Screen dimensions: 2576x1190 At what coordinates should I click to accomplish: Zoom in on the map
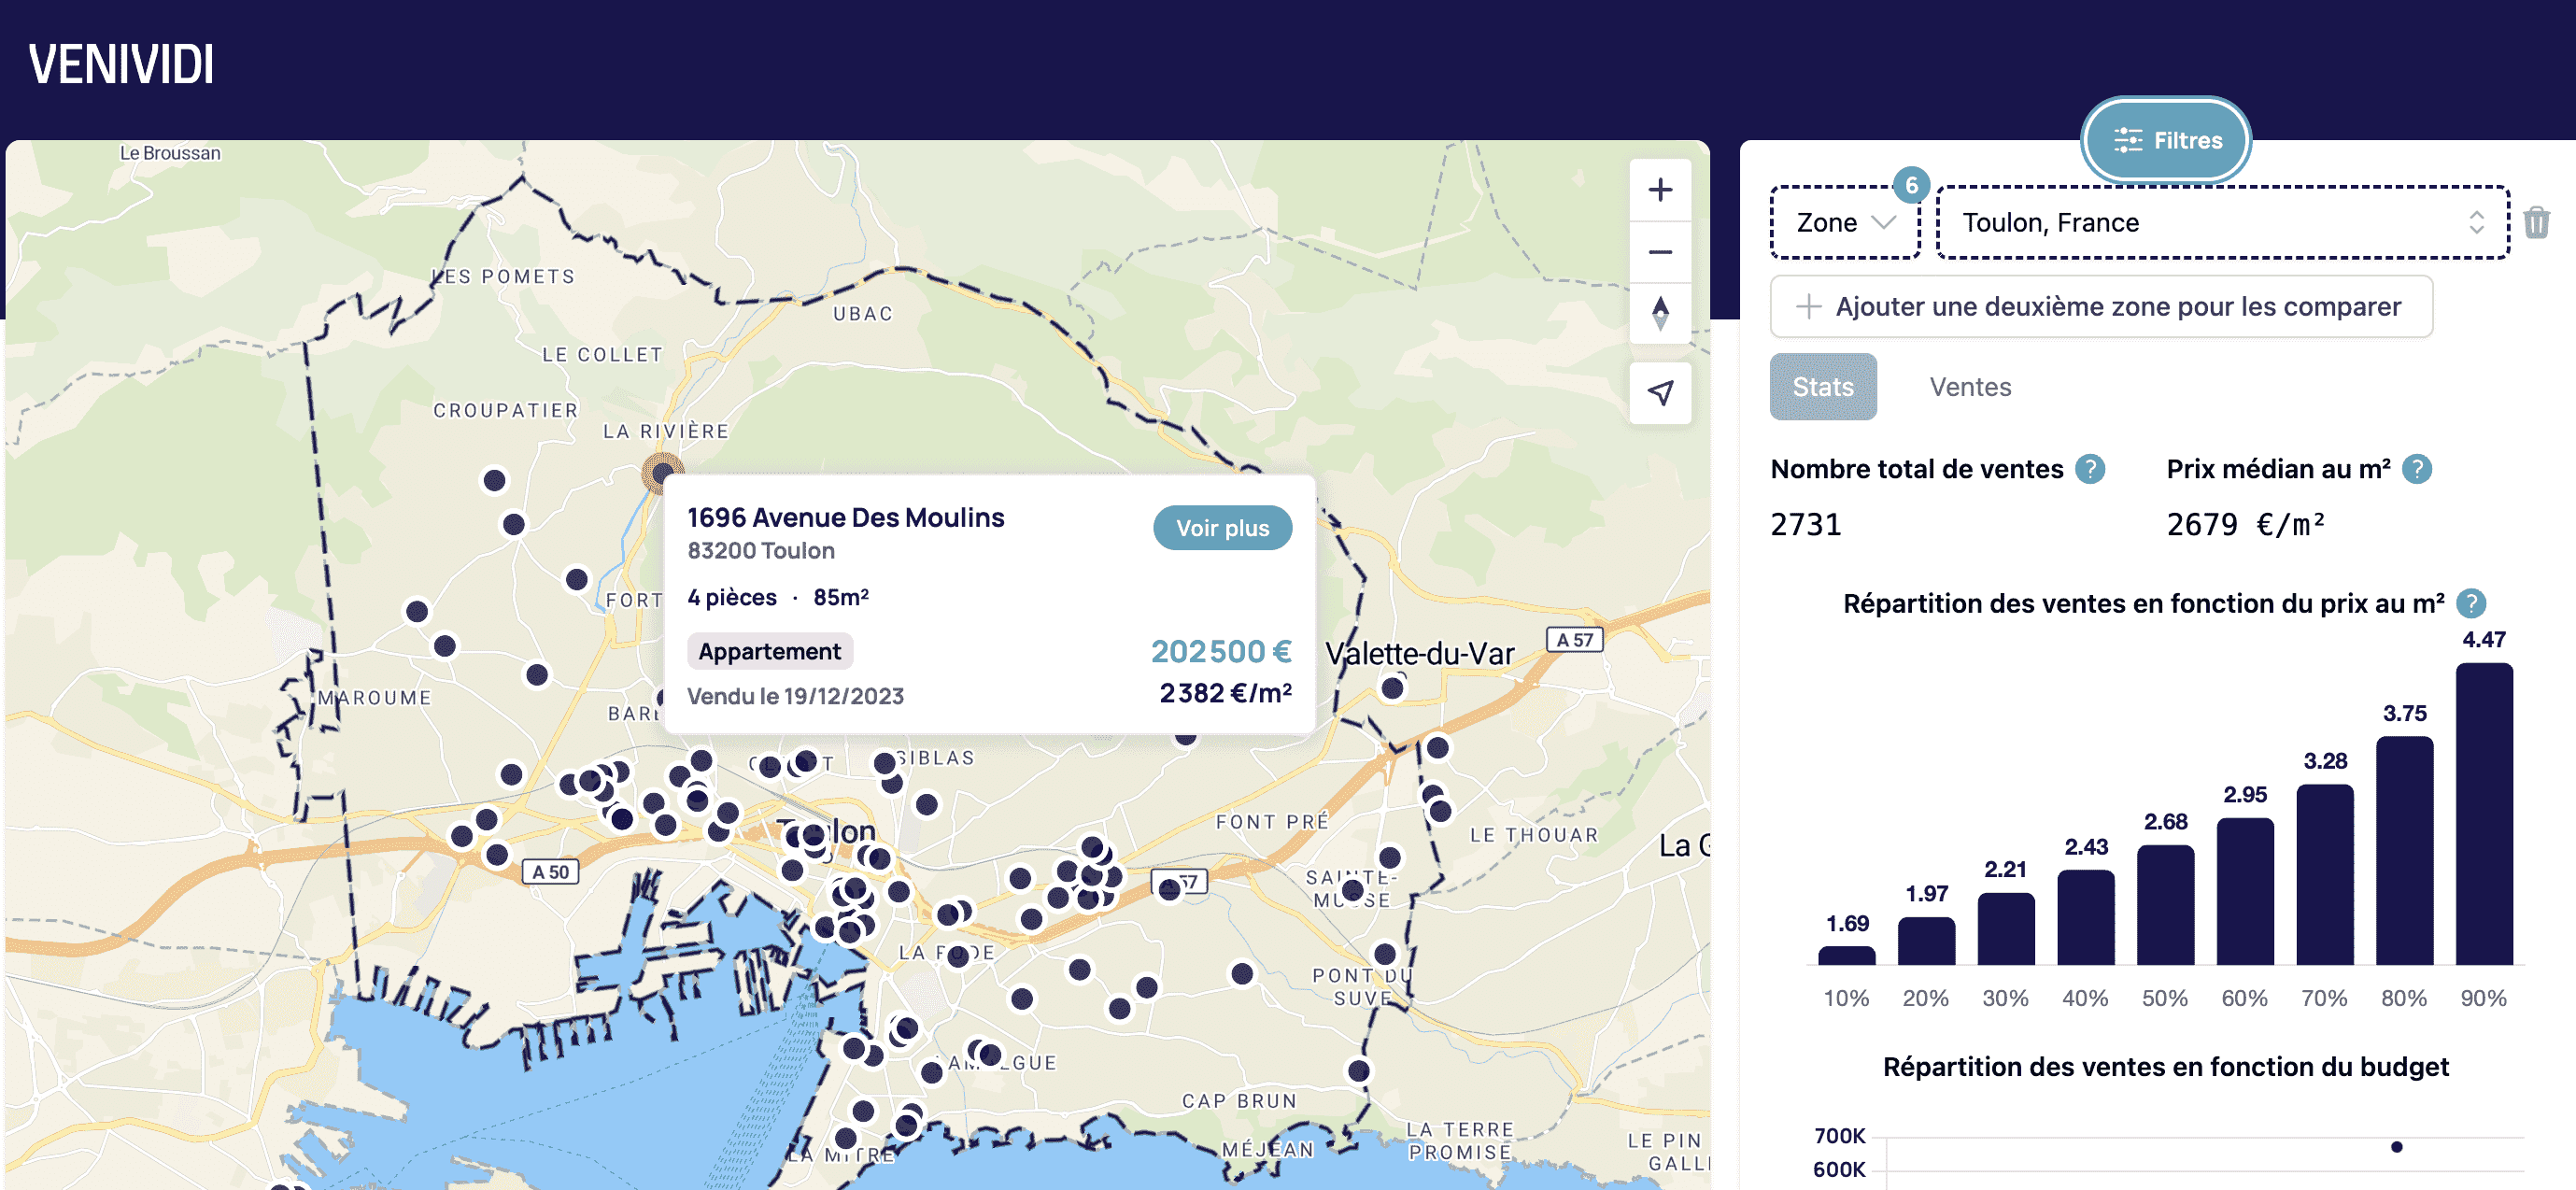1660,190
